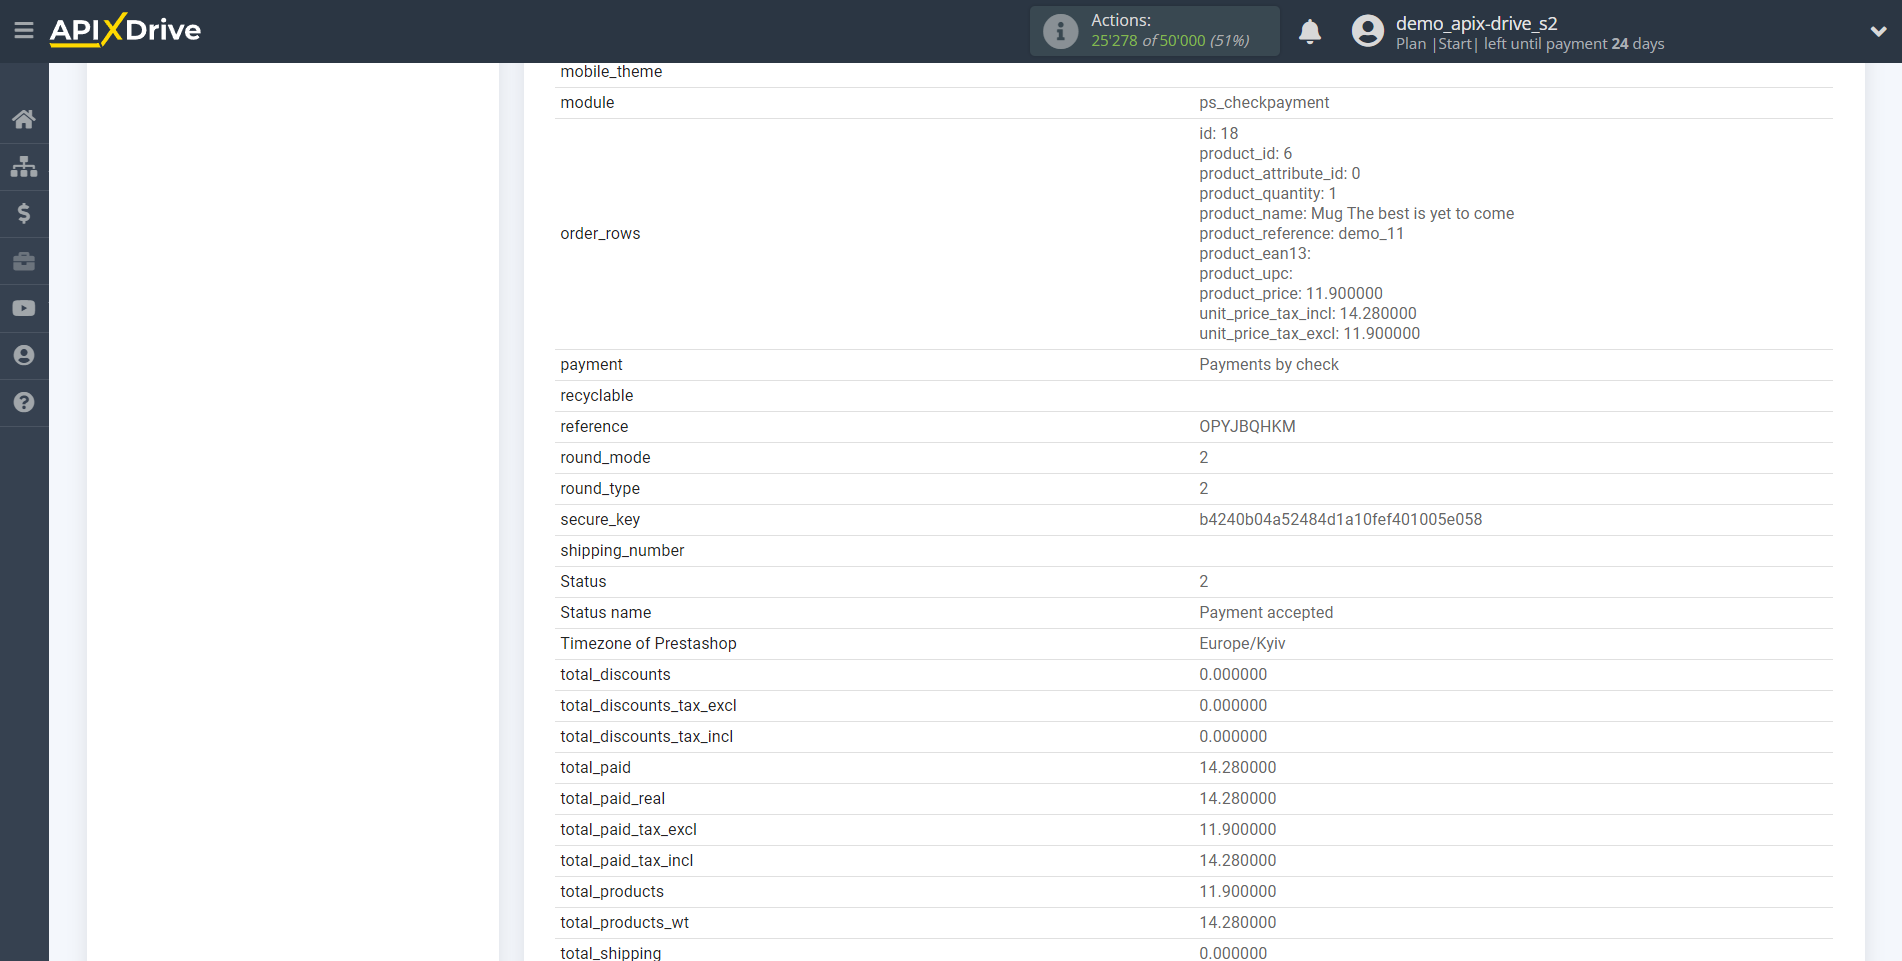Screen dimensions: 1902x961
Task: Select total_paid_tax_excl value 11.900000
Action: pyautogui.click(x=1237, y=829)
